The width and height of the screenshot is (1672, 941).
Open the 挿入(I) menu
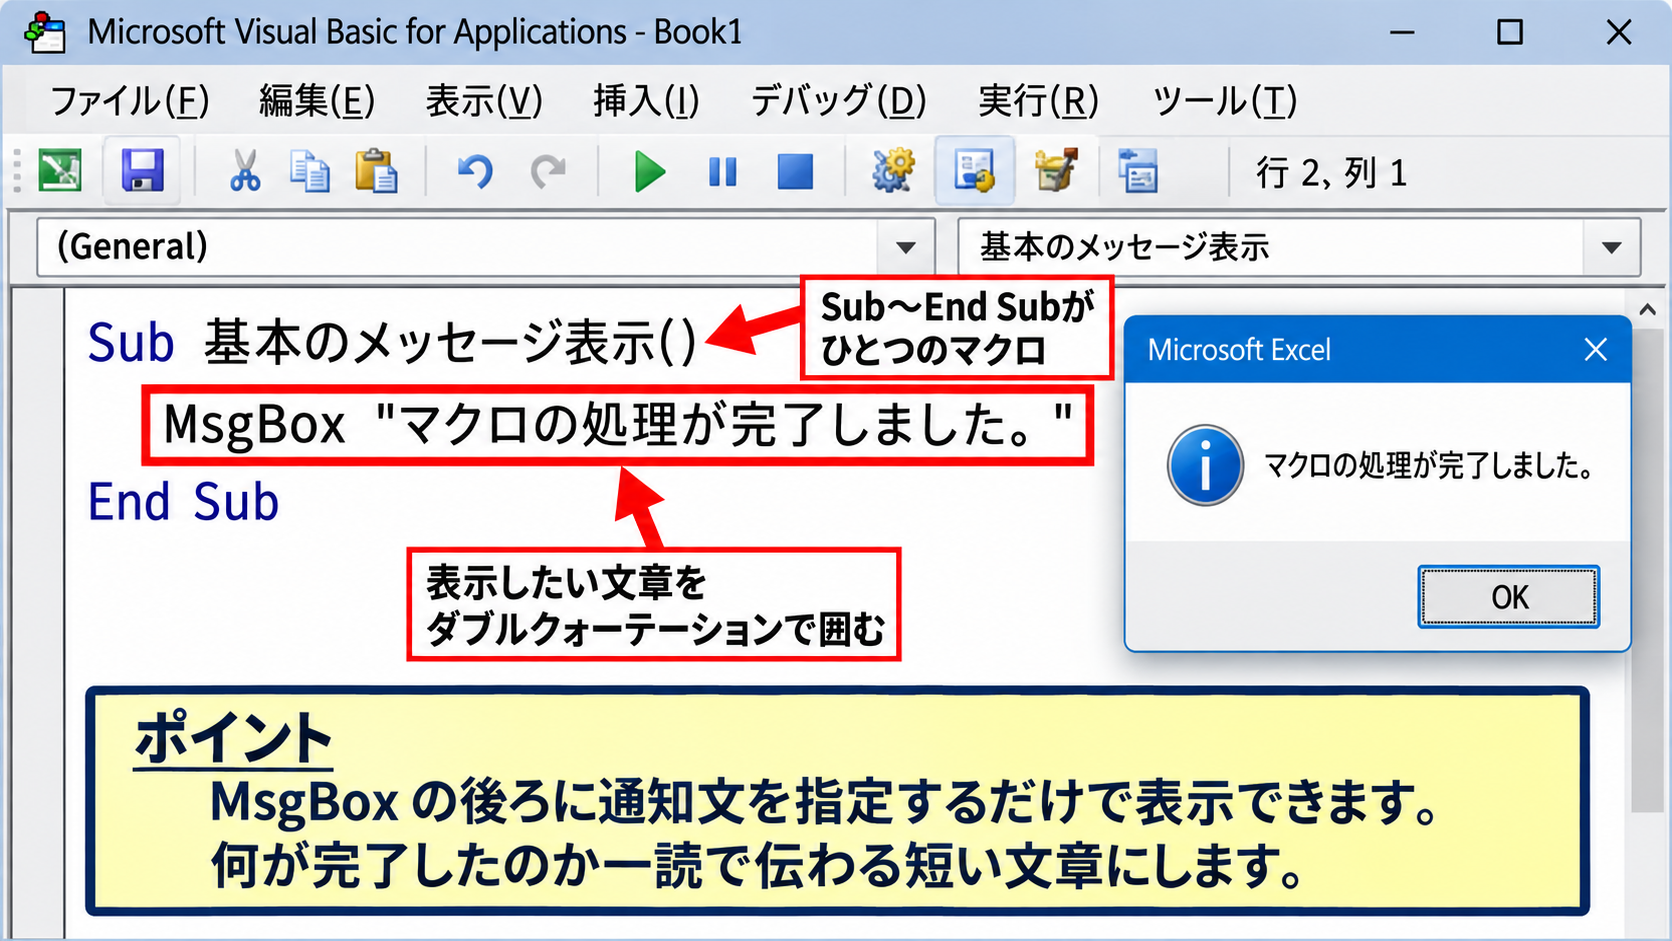coord(646,101)
